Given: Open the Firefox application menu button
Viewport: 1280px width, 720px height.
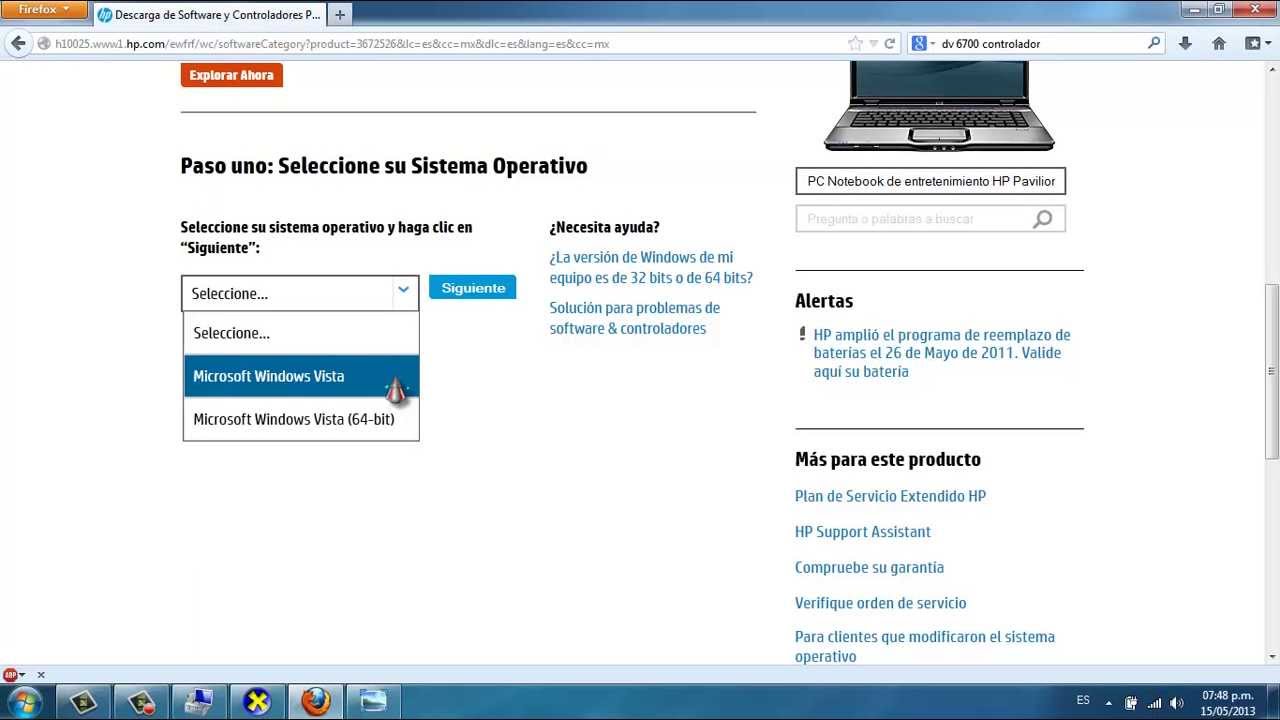Looking at the screenshot, I should pos(45,10).
